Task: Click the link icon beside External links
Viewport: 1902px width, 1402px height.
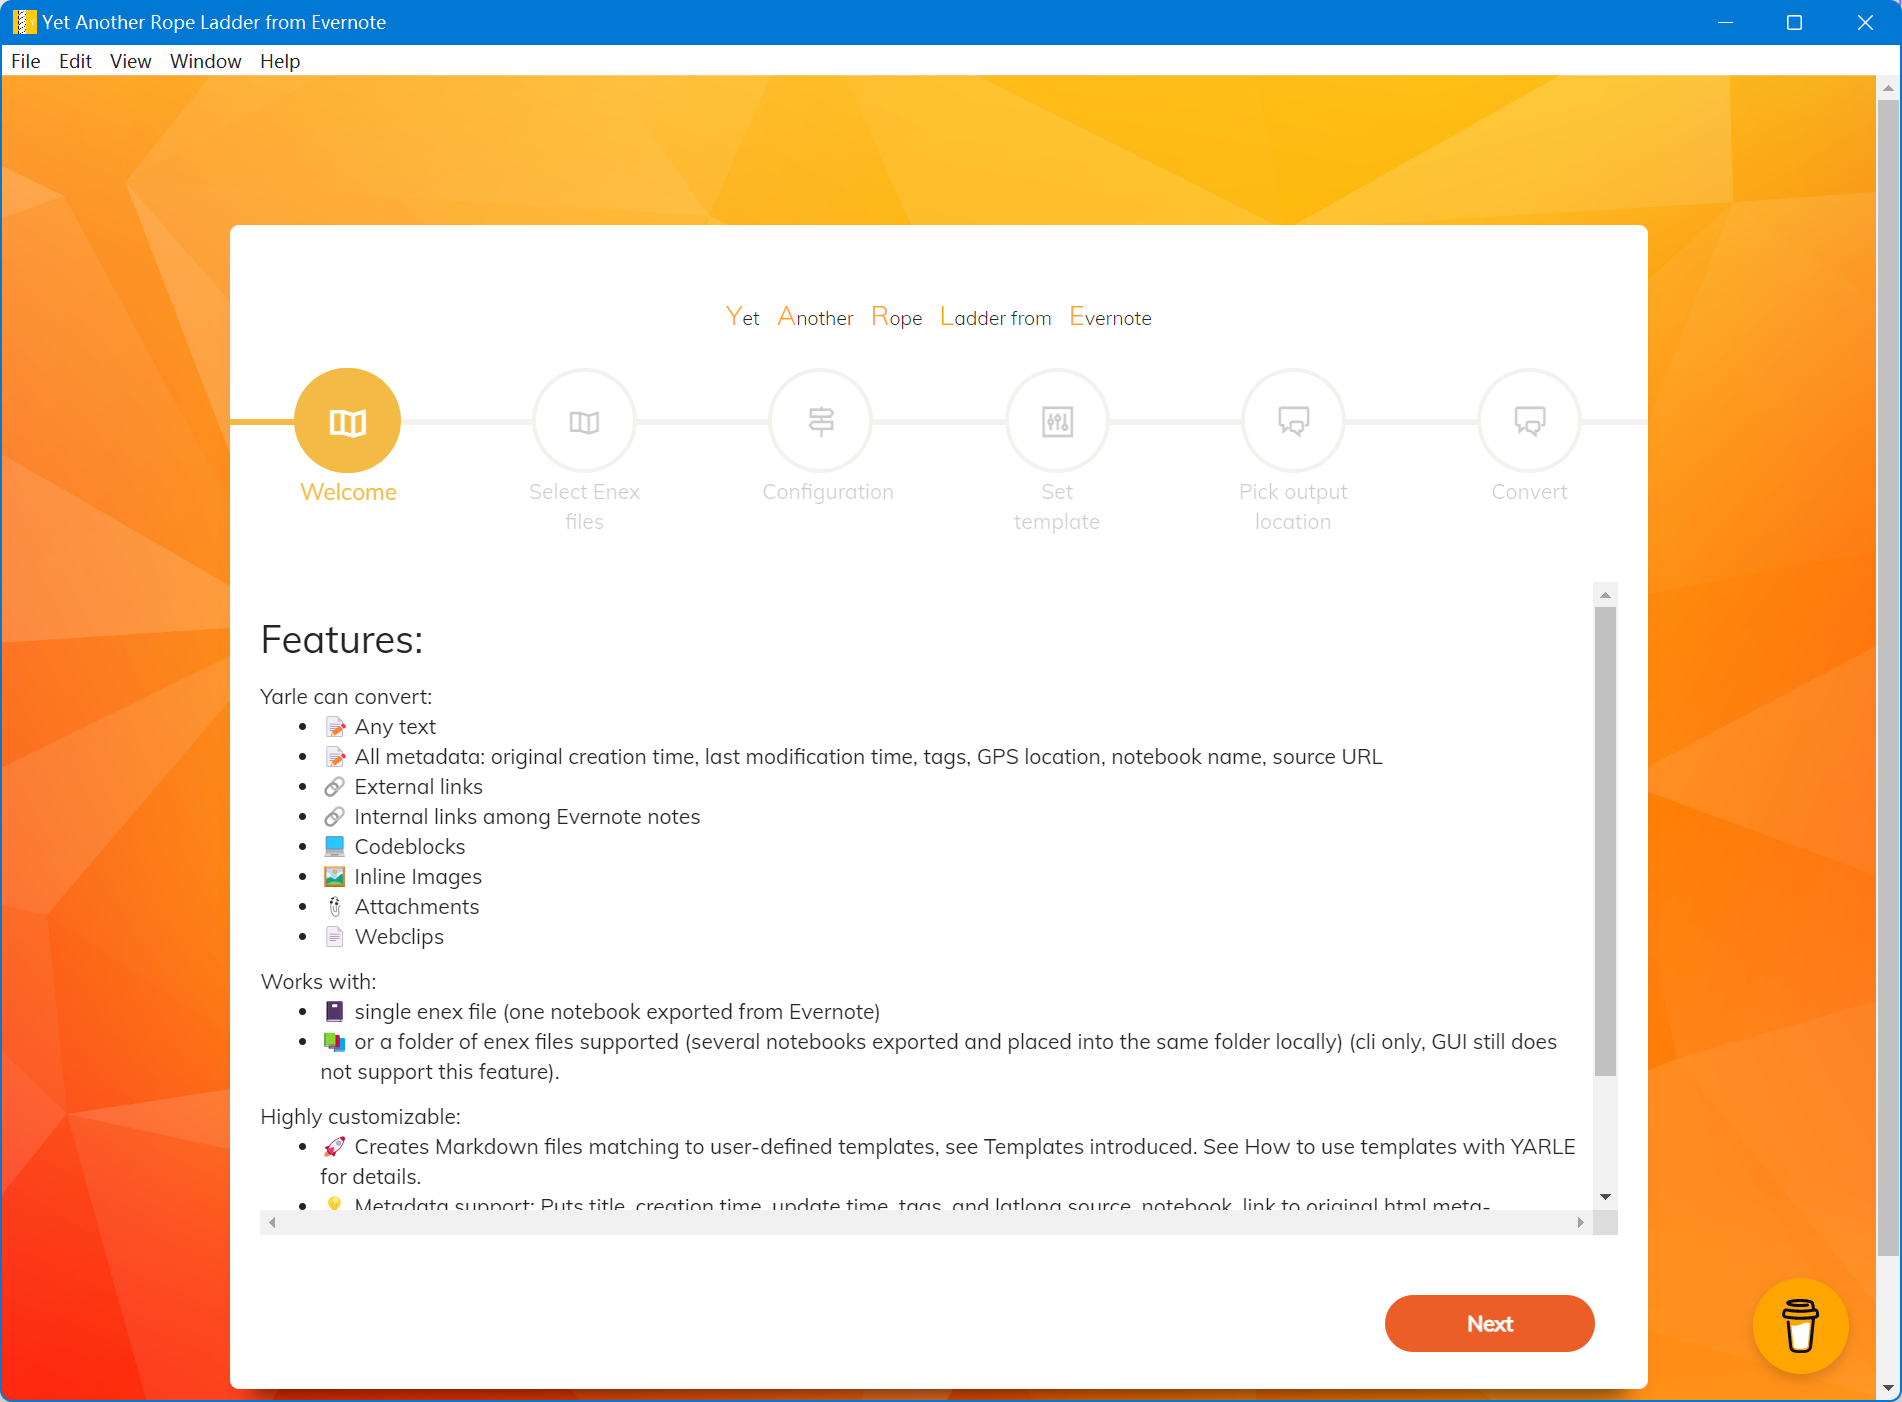Action: coord(335,787)
